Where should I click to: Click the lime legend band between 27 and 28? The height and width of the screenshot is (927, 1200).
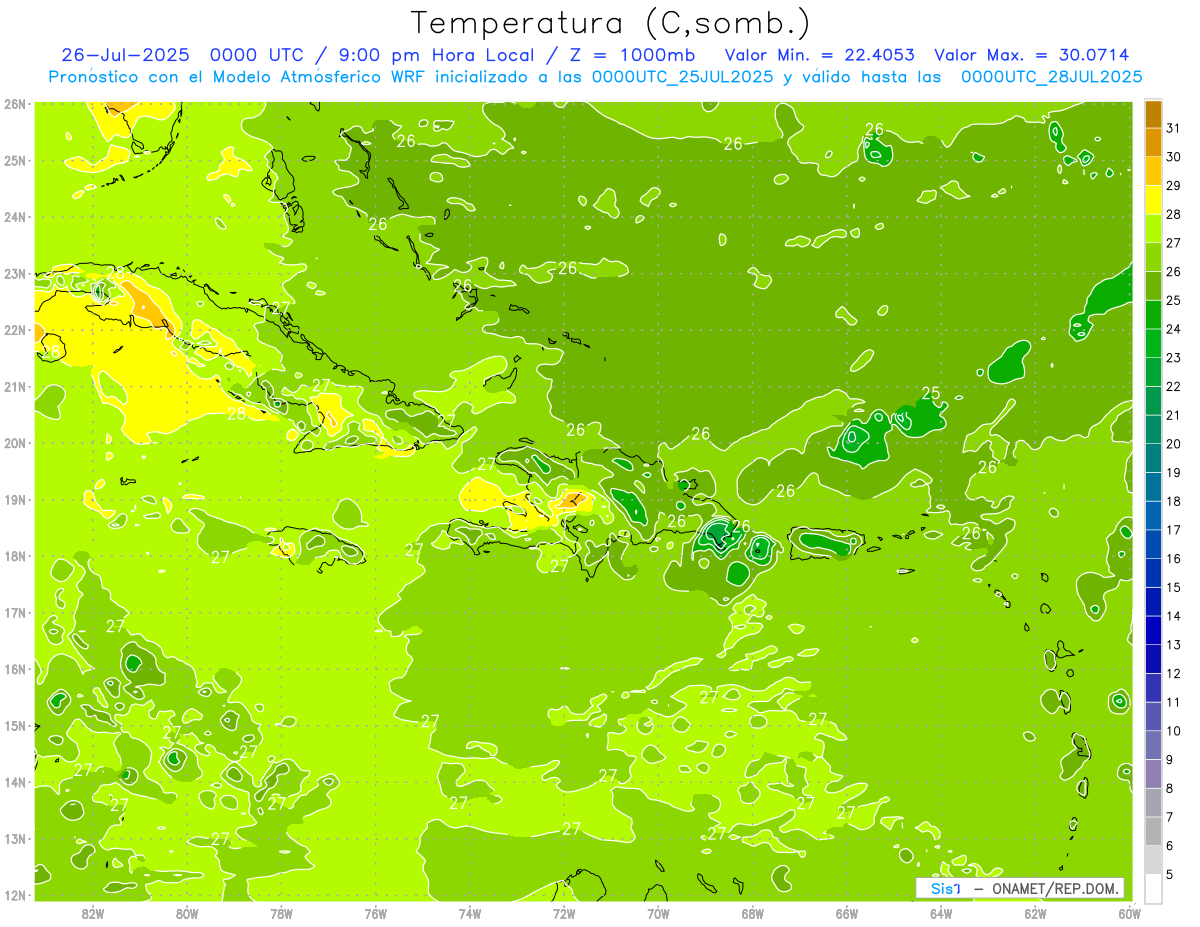point(1153,229)
